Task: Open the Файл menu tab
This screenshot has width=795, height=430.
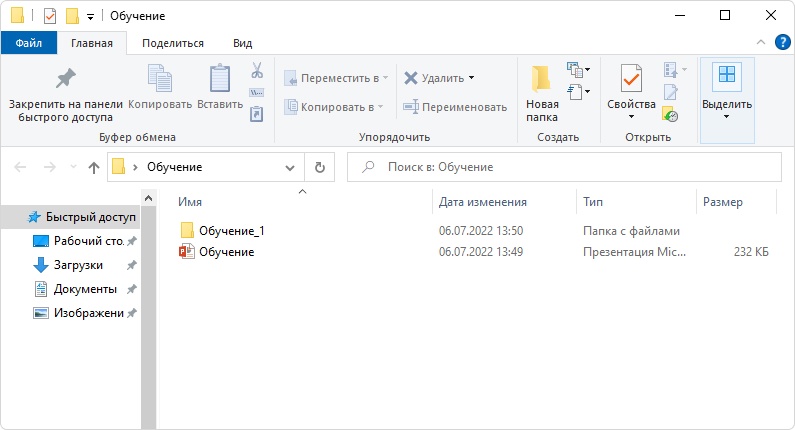Action: click(28, 43)
